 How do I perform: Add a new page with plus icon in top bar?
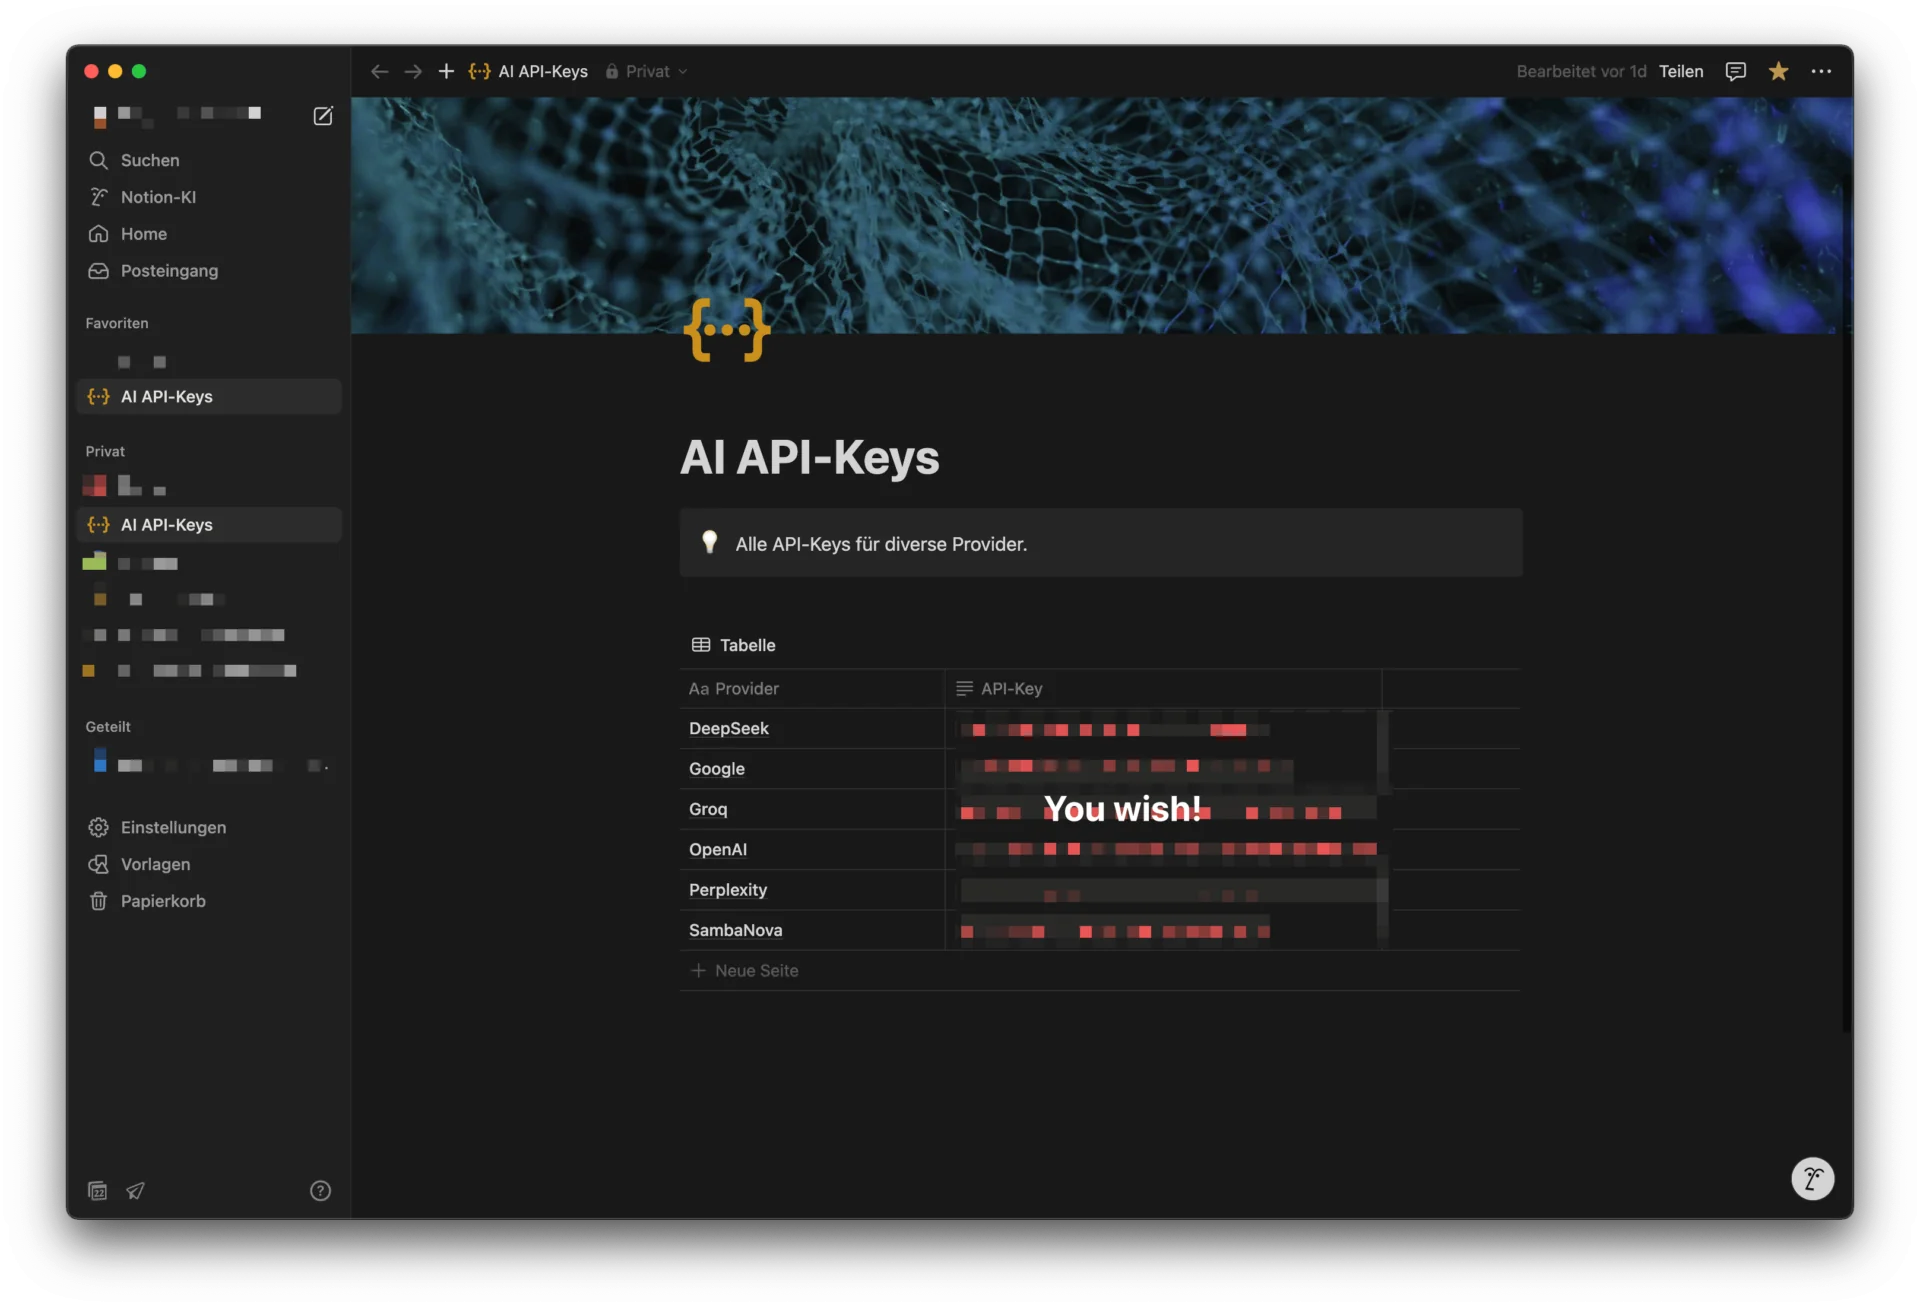point(446,72)
